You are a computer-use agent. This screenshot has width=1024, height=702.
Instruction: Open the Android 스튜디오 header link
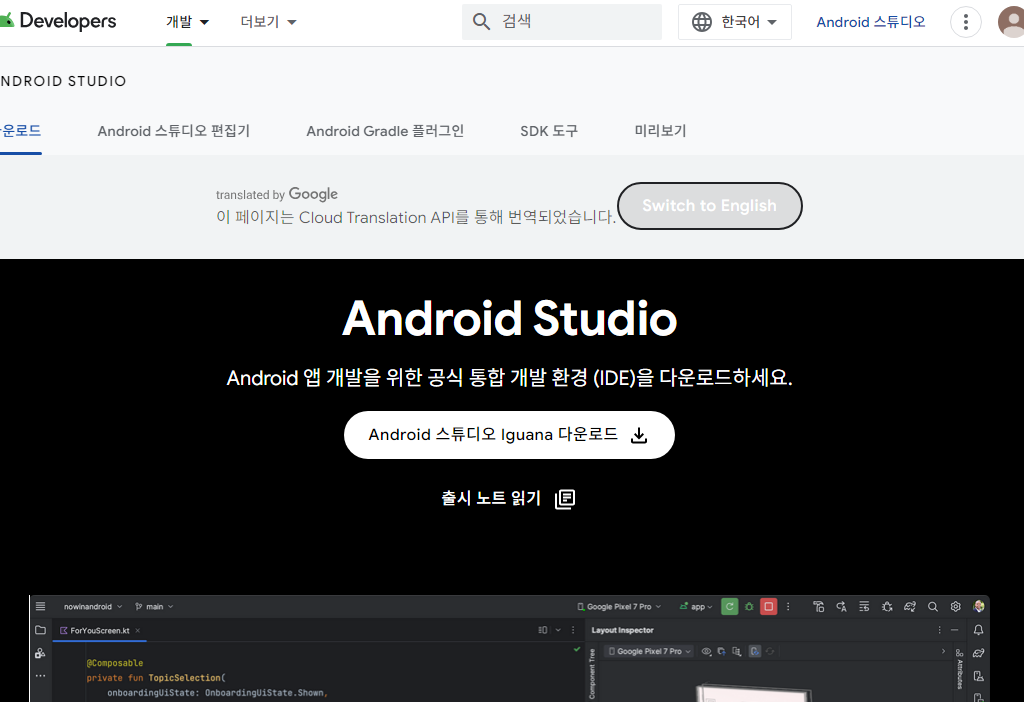coord(871,22)
